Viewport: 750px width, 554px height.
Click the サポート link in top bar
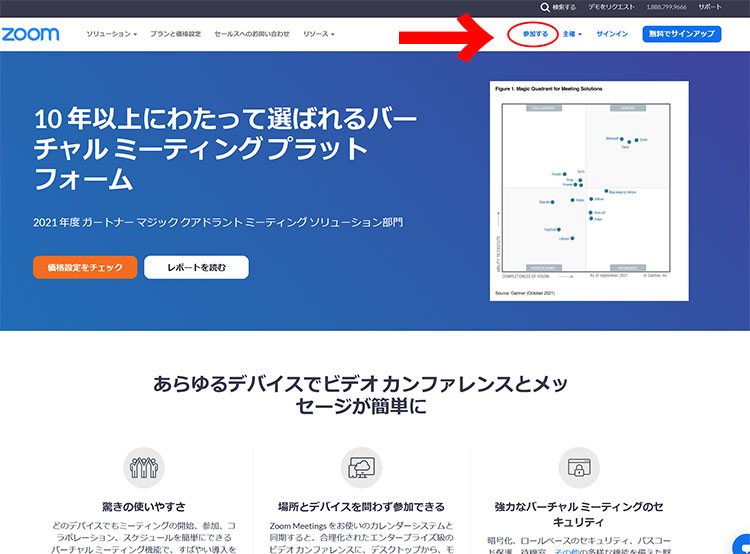709,7
